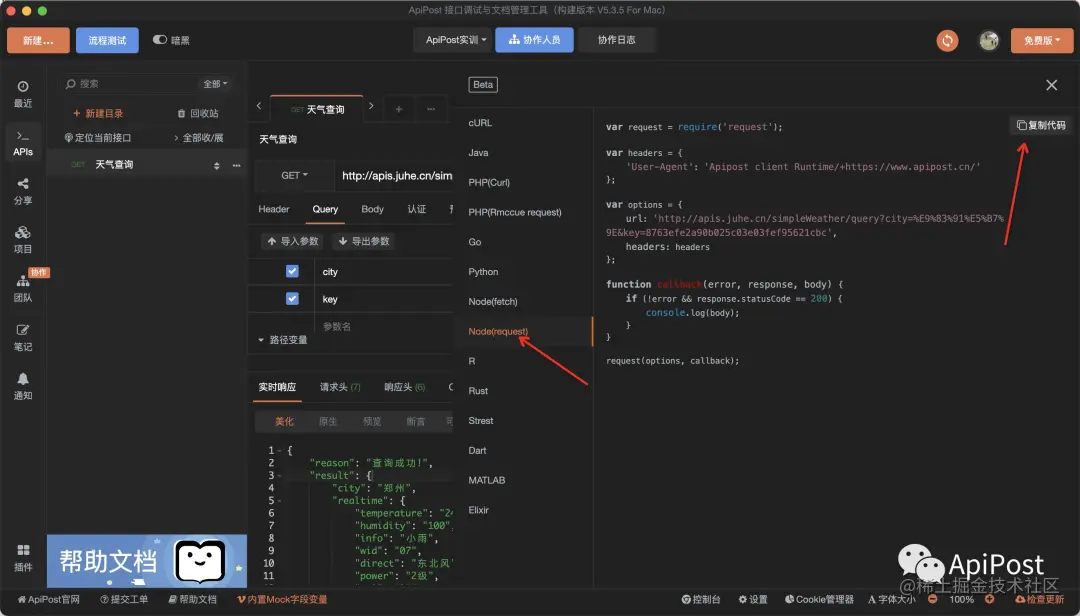Click 检查更新 check for updates
The image size is (1080, 616).
pos(1039,599)
